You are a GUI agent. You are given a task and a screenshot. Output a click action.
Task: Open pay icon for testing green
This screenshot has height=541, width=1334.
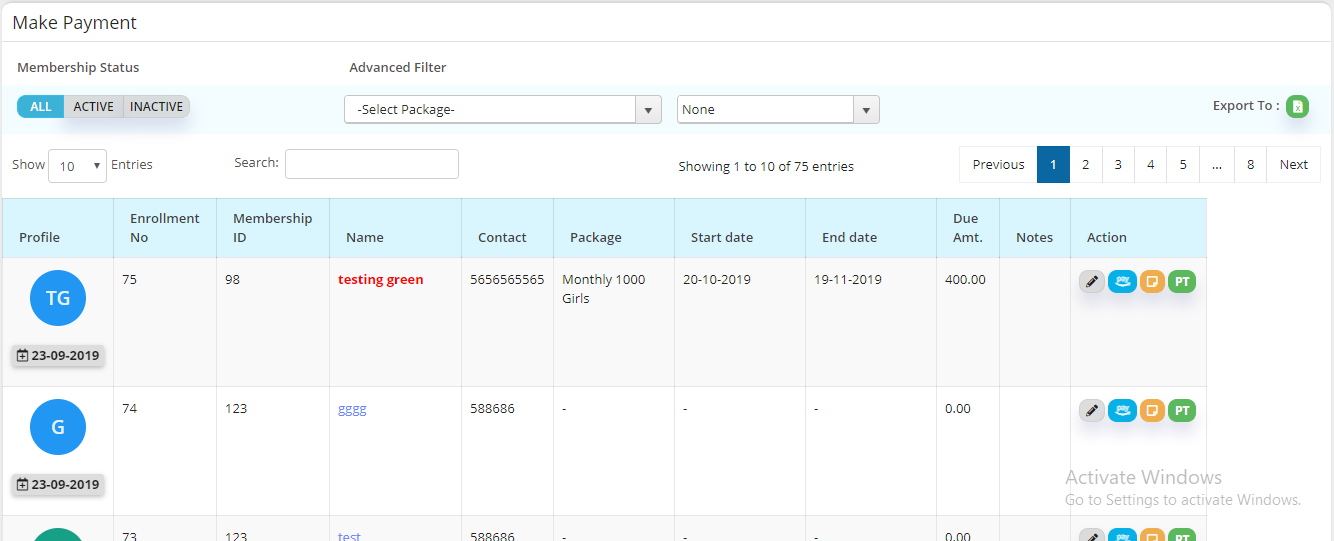point(1122,282)
